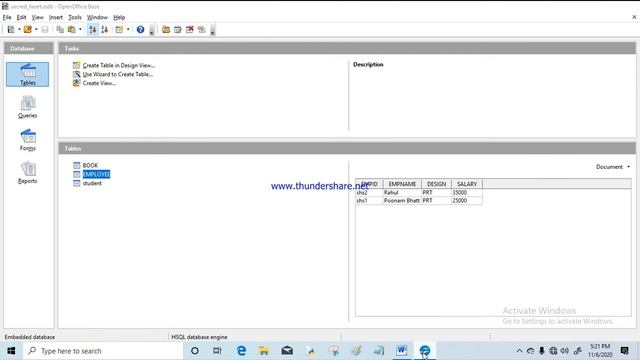640x360 pixels.
Task: Click the Rename table toolbar icon
Action: click(202, 29)
